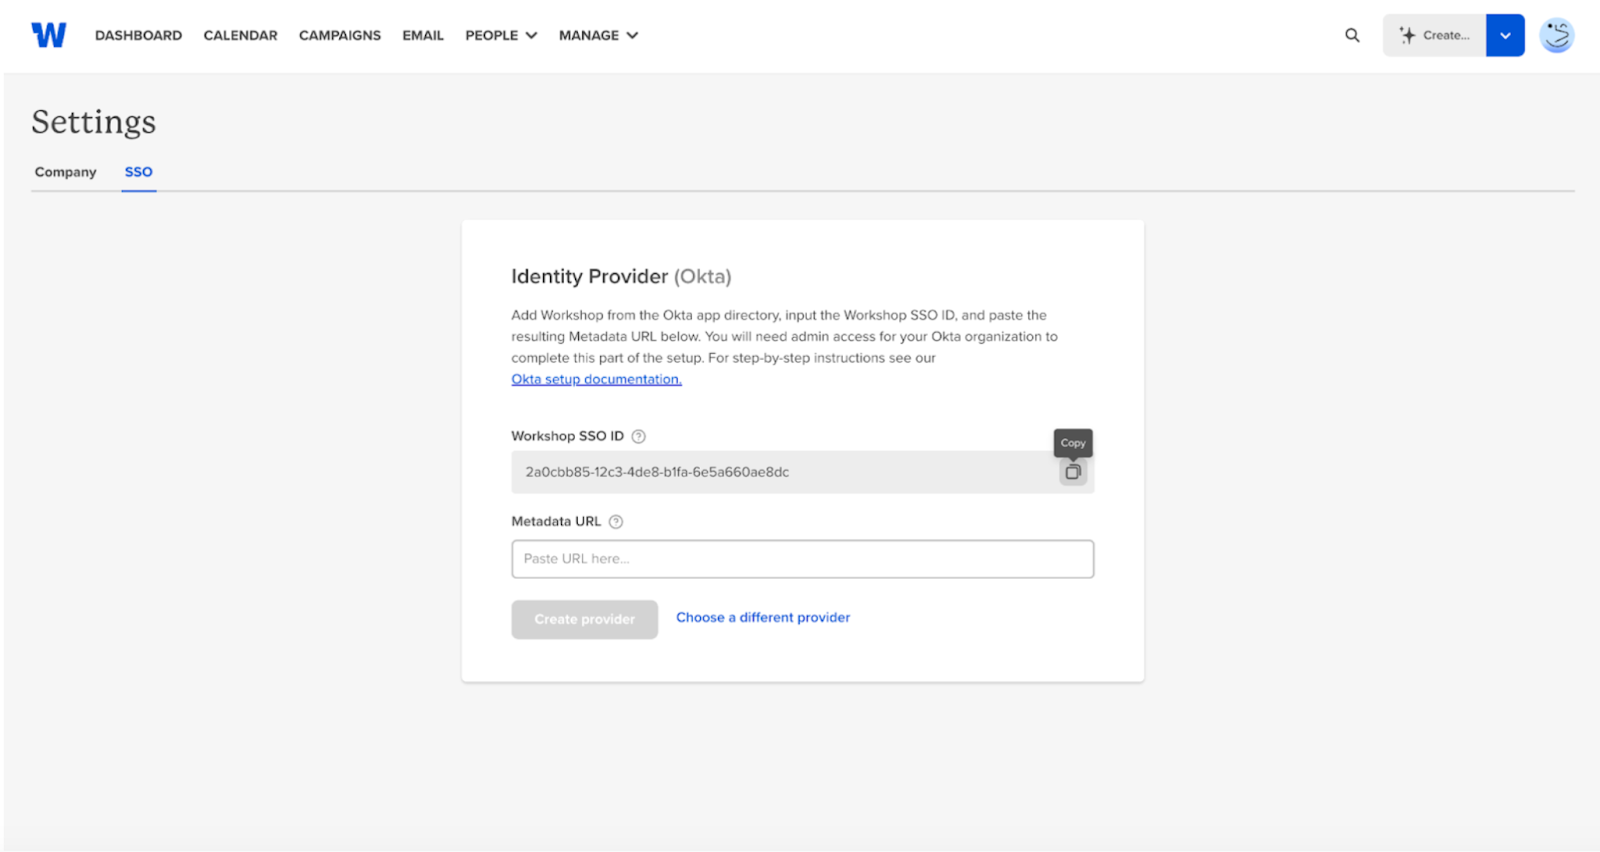Click the Settings page title

click(x=94, y=122)
